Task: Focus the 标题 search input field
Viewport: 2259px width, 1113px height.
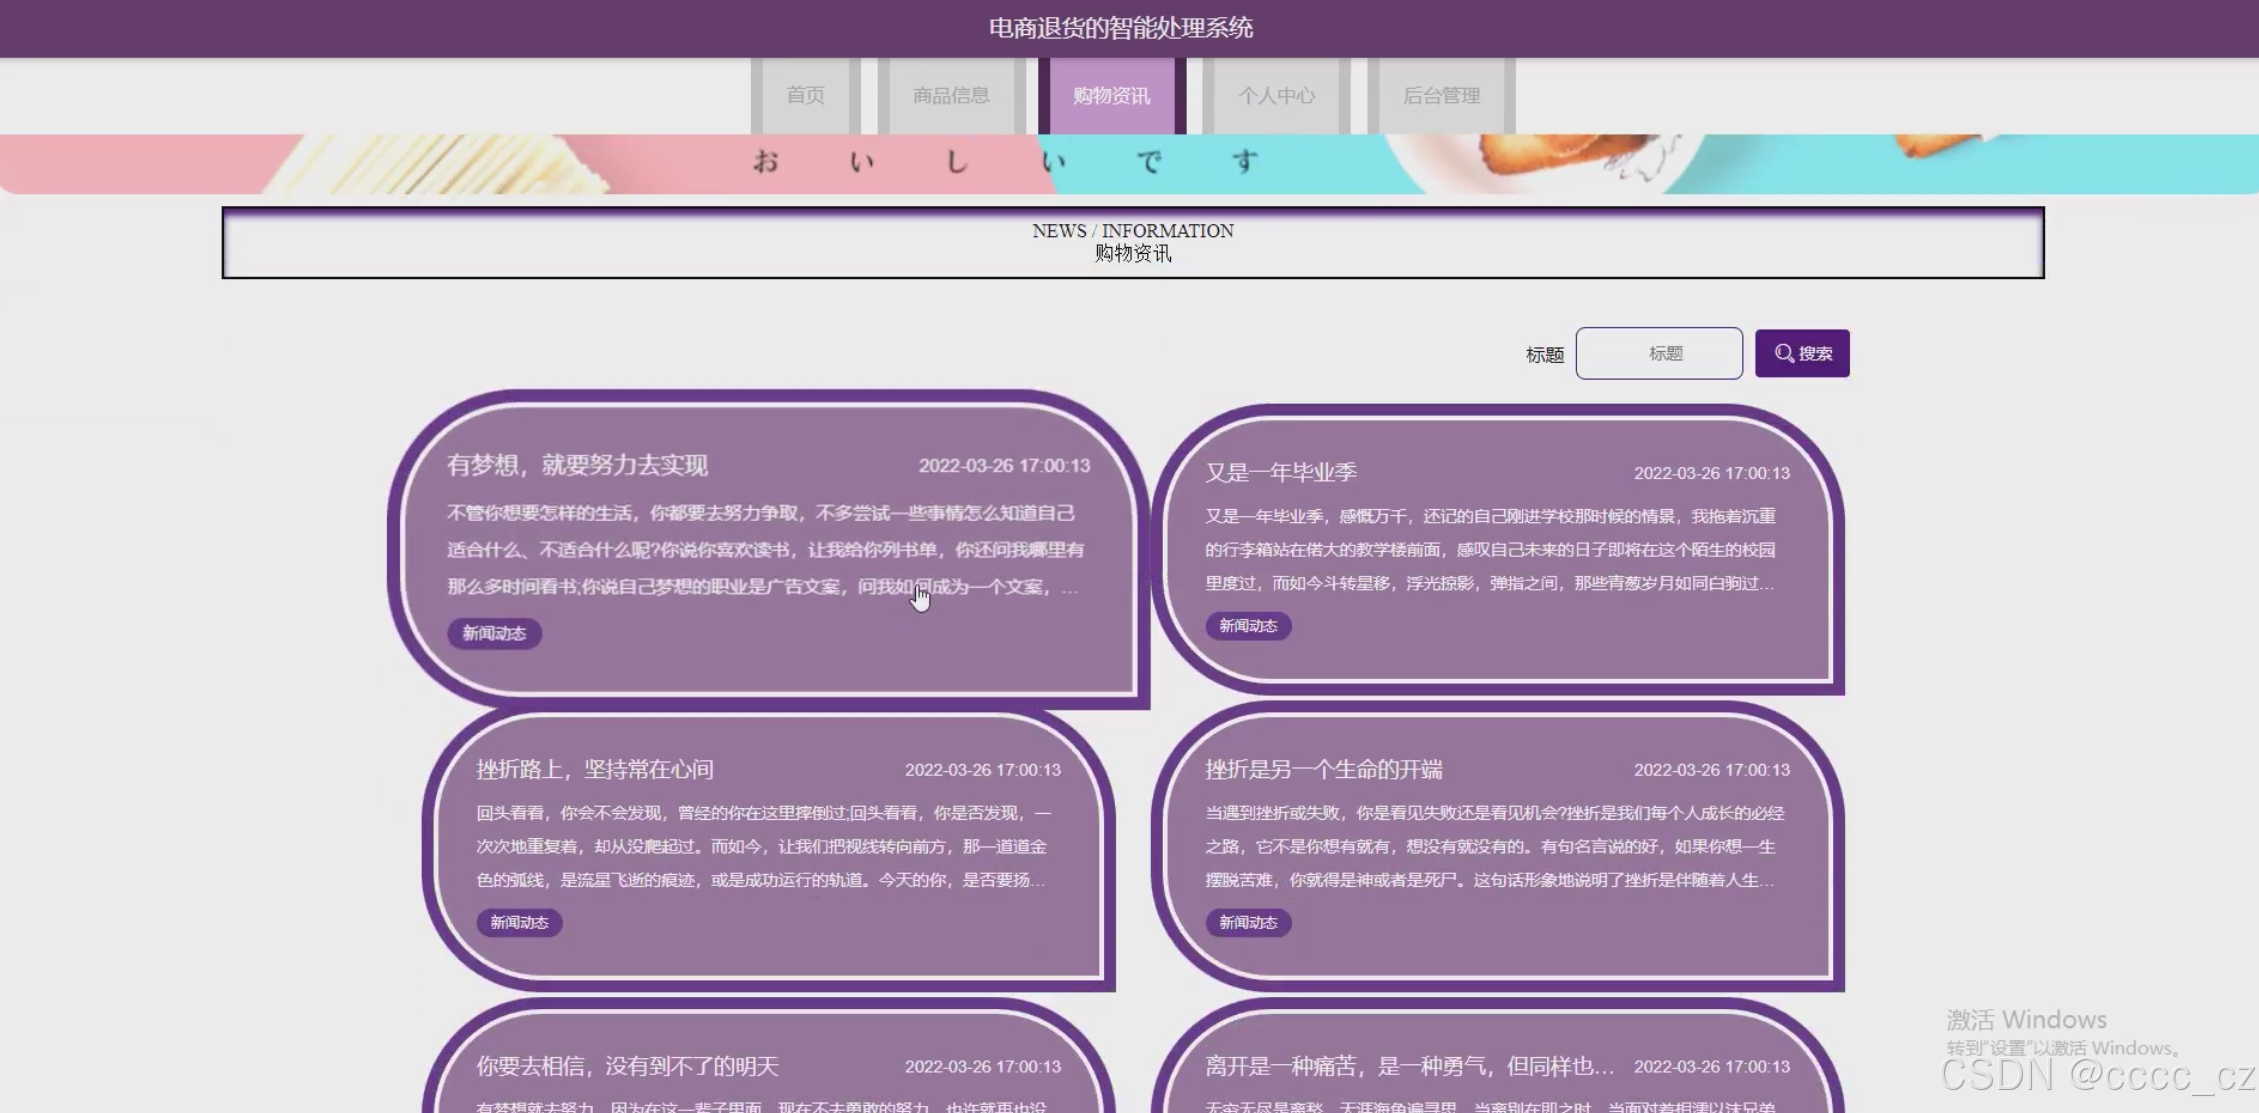Action: pos(1659,354)
